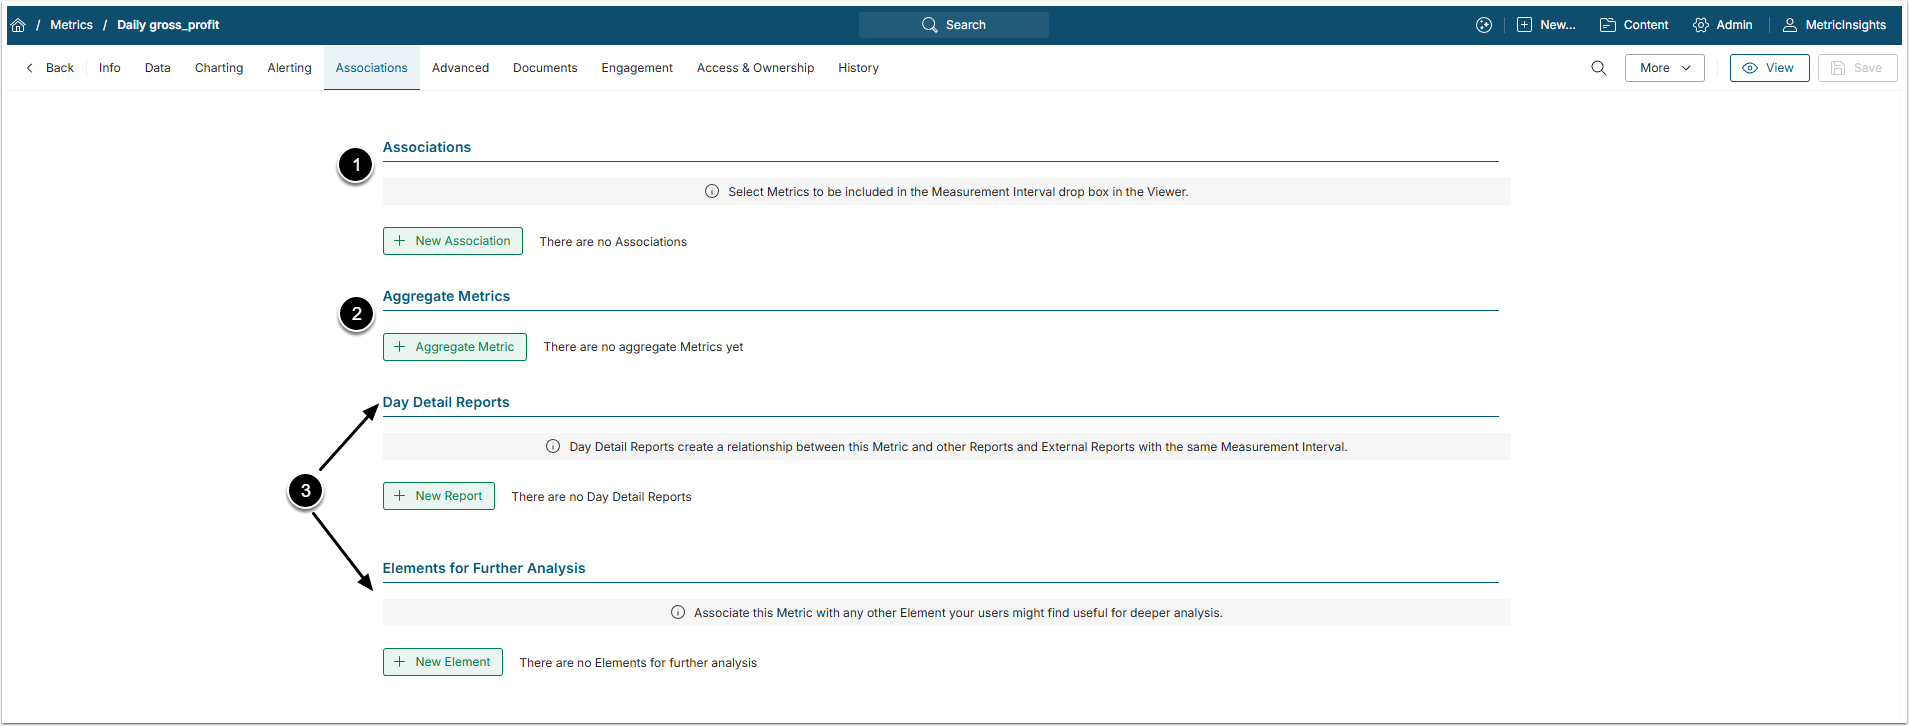Open the Access & Ownership tab
The width and height of the screenshot is (1909, 726).
pyautogui.click(x=755, y=68)
